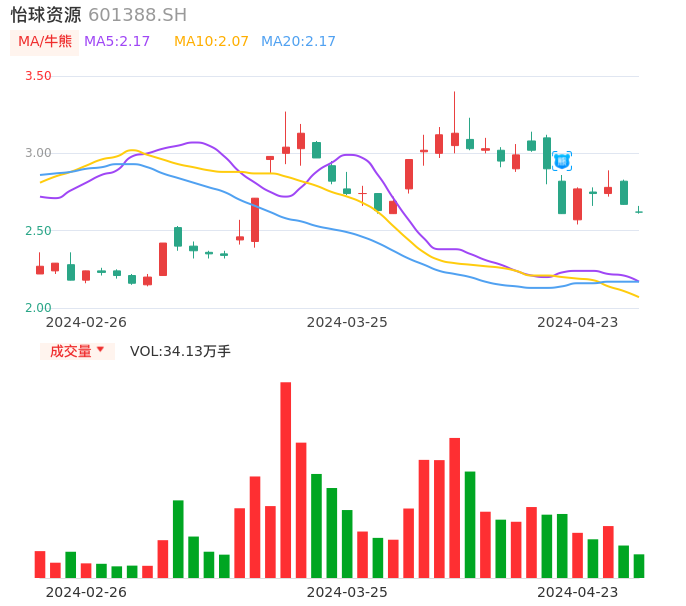Click the MA10:2.07 legend label
The width and height of the screenshot is (686, 606).
[211, 42]
